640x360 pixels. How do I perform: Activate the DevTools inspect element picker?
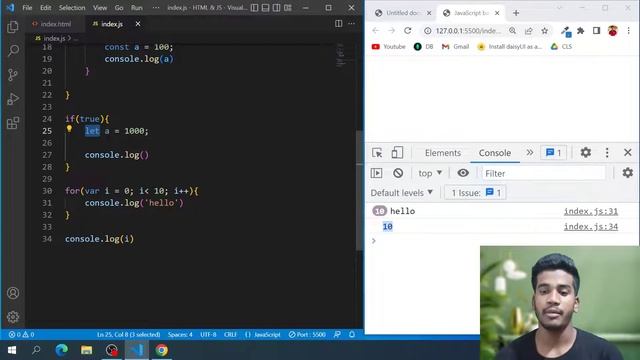click(x=377, y=153)
